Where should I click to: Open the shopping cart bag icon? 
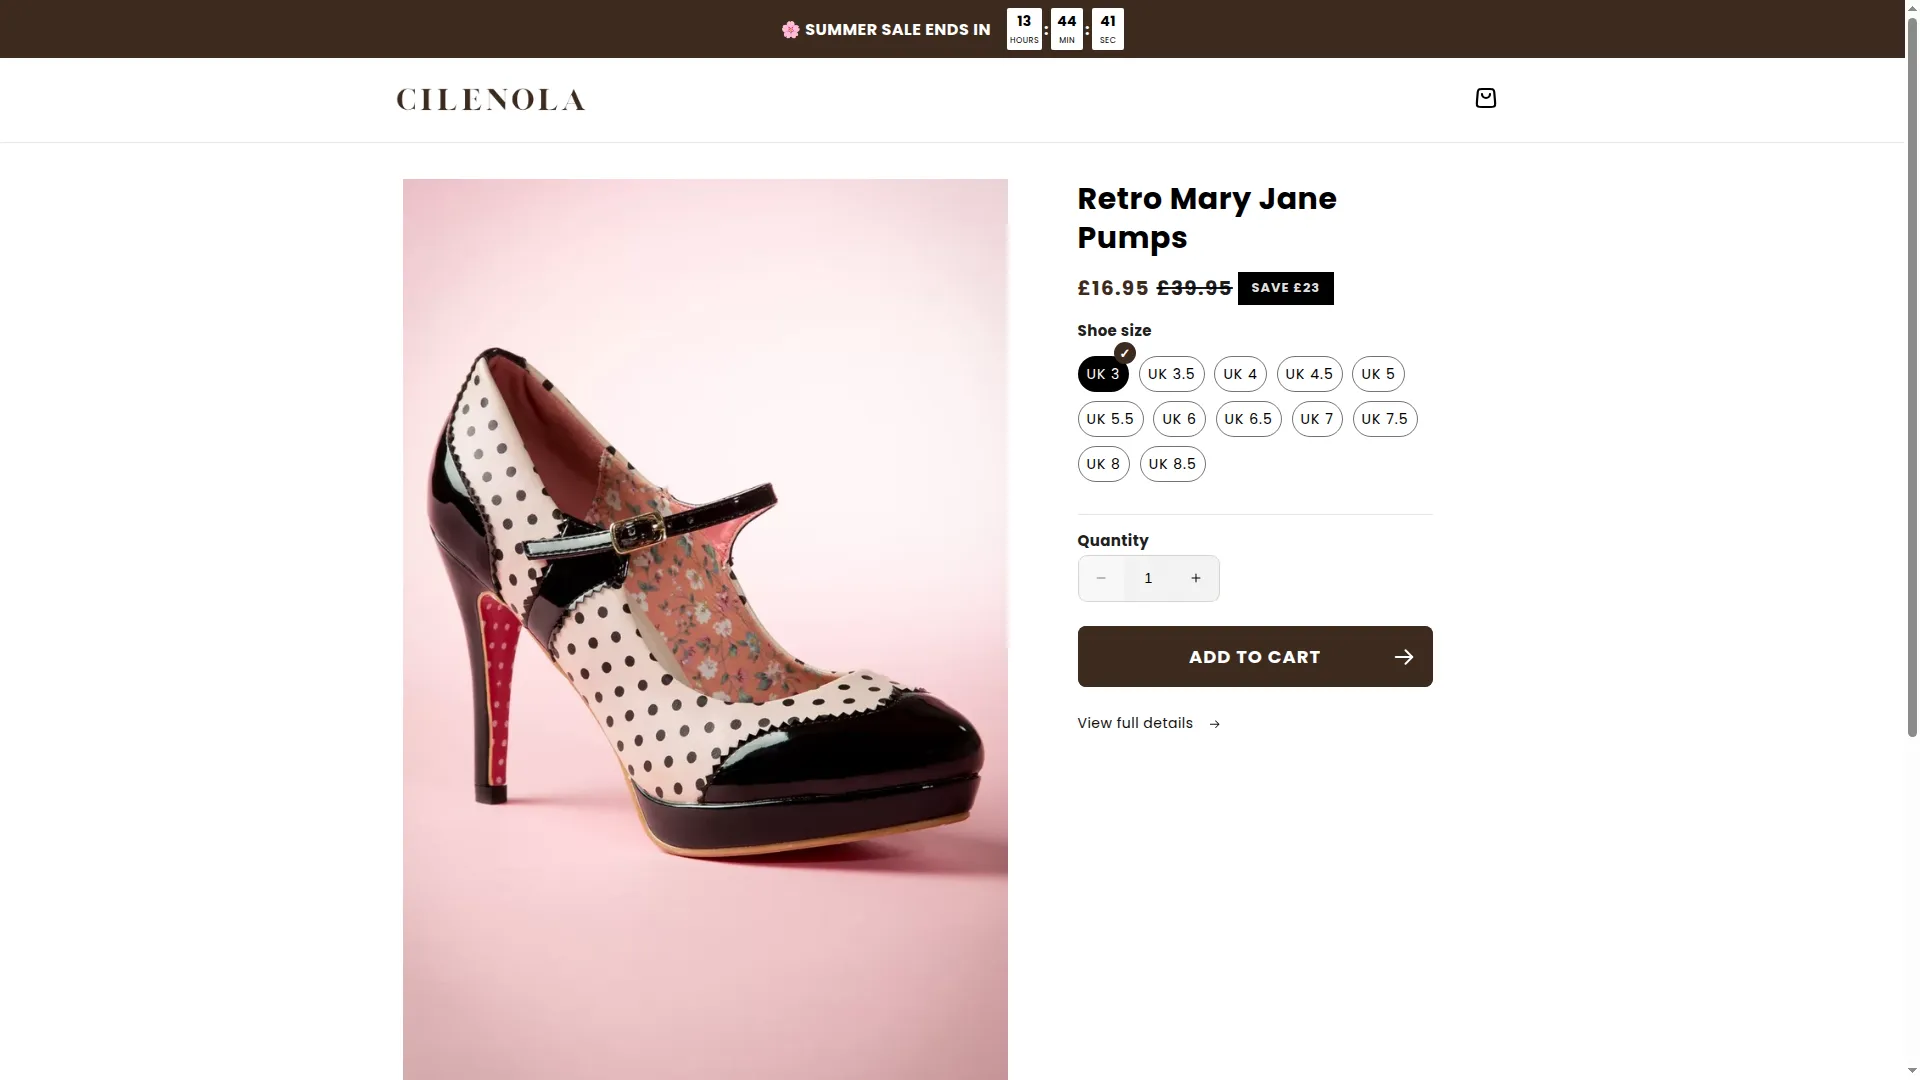tap(1485, 98)
